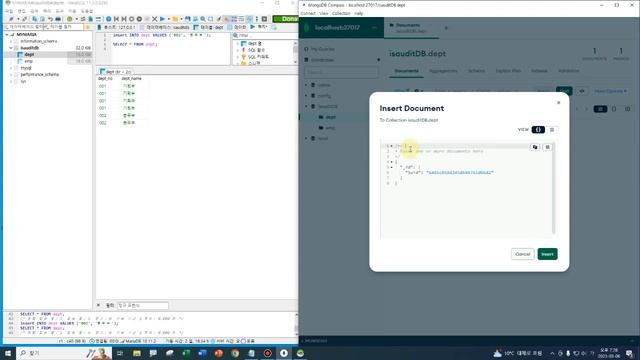This screenshot has width=640, height=360.
Task: Click the search magnifier icon in HeidiSQL toolbar
Action: (x=203, y=19)
